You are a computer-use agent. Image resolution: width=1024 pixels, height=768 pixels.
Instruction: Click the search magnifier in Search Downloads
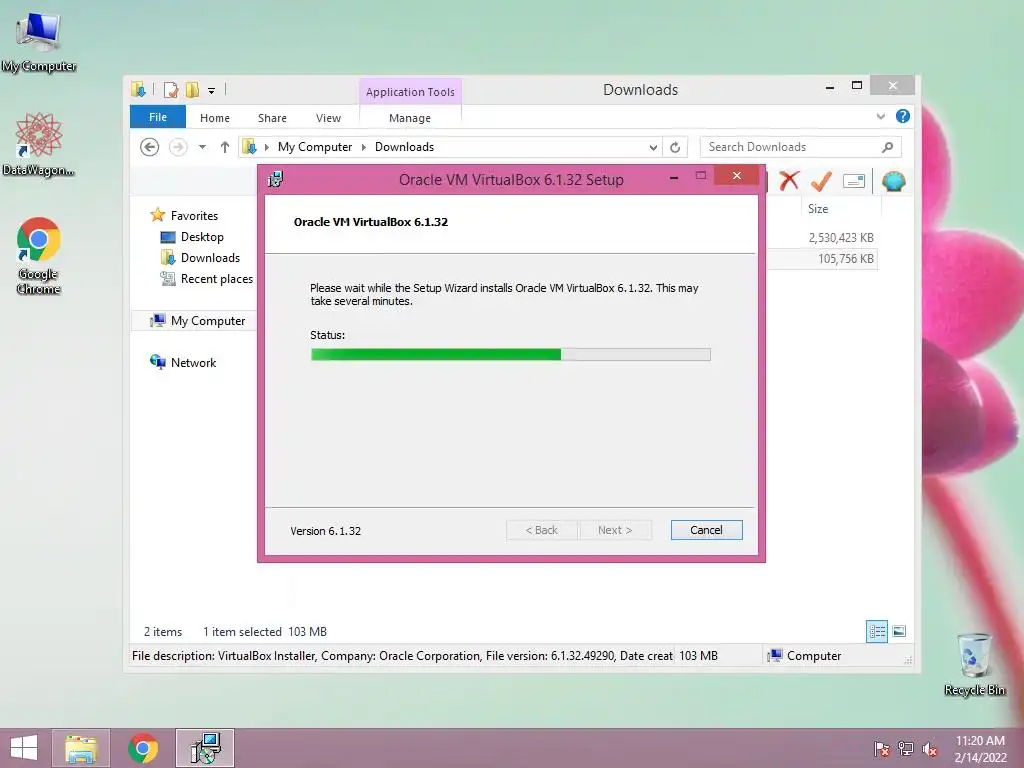[887, 148]
